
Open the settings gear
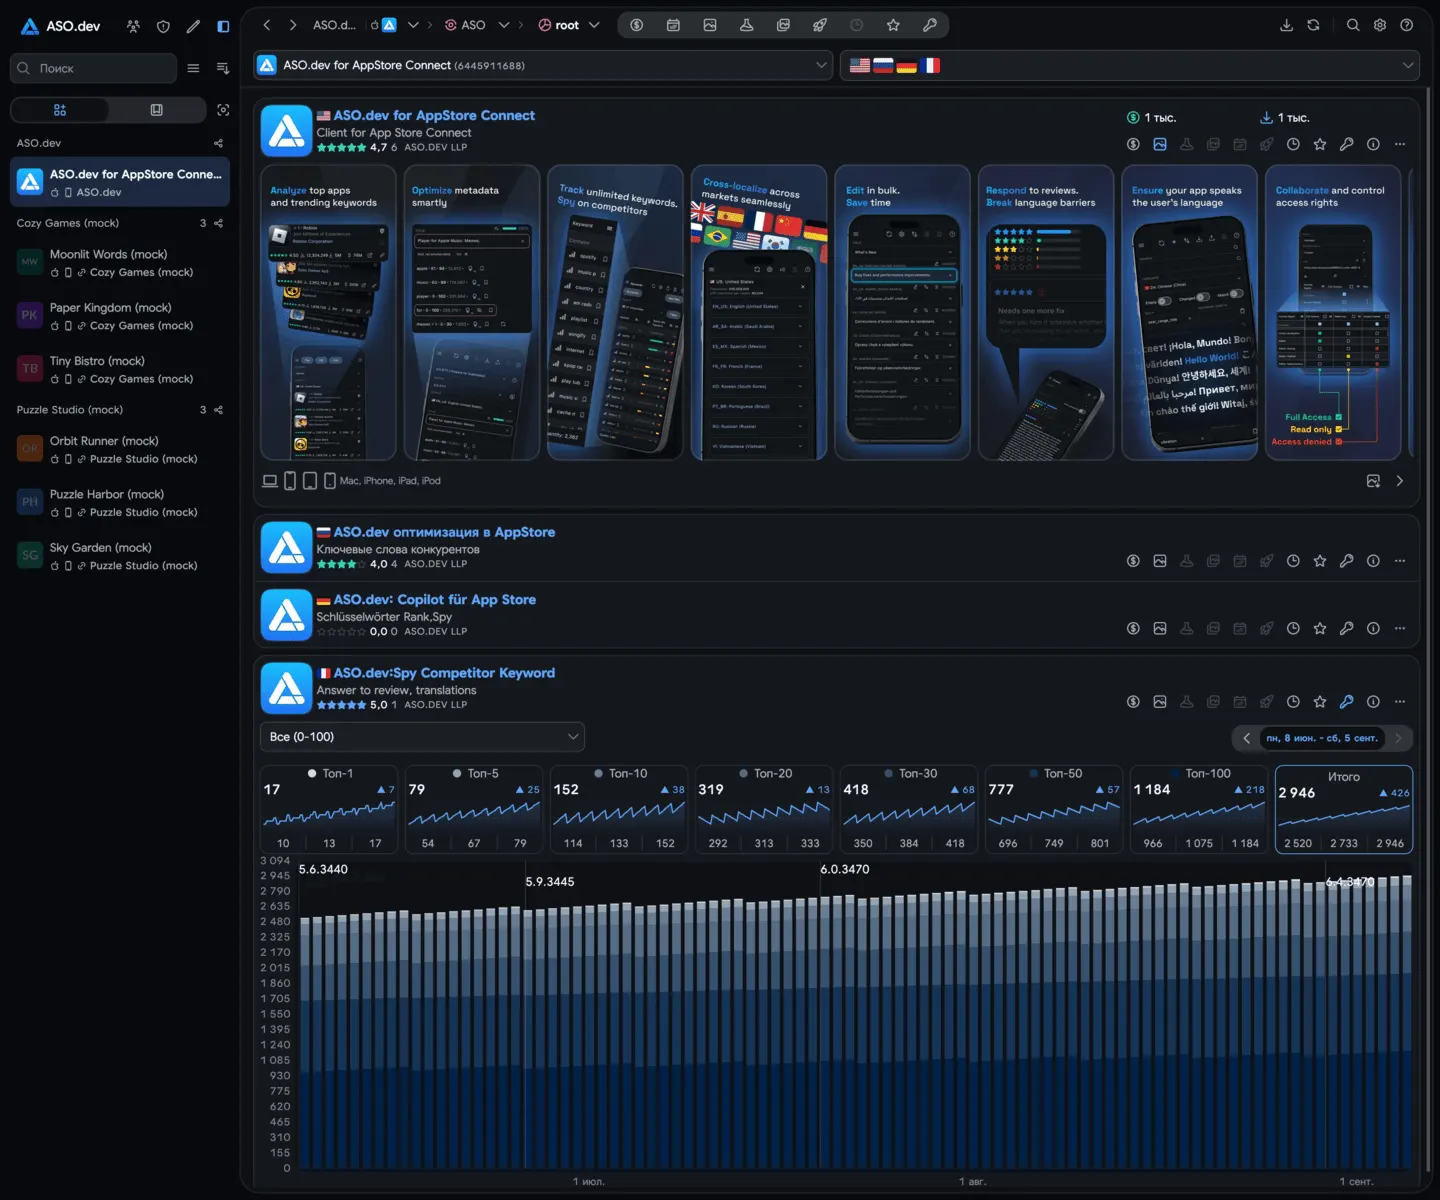[x=1380, y=25]
